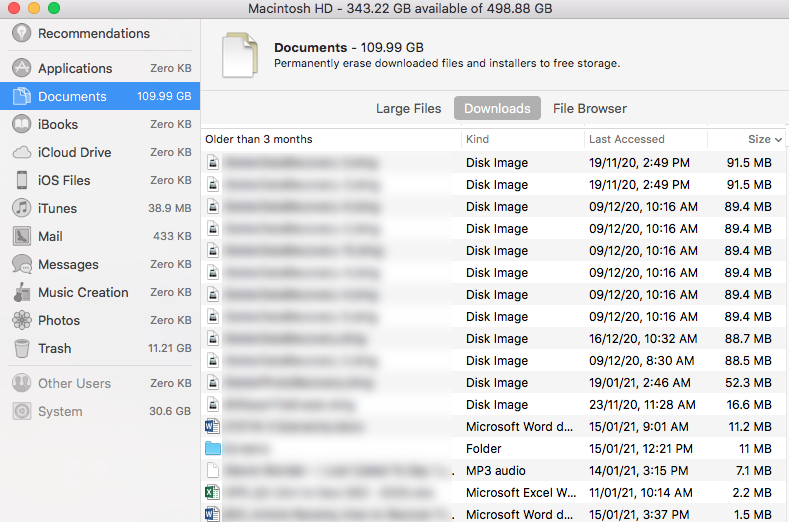The width and height of the screenshot is (789, 522).
Task: Select disk image icon in the 16.6 MB row
Action: coord(213,405)
